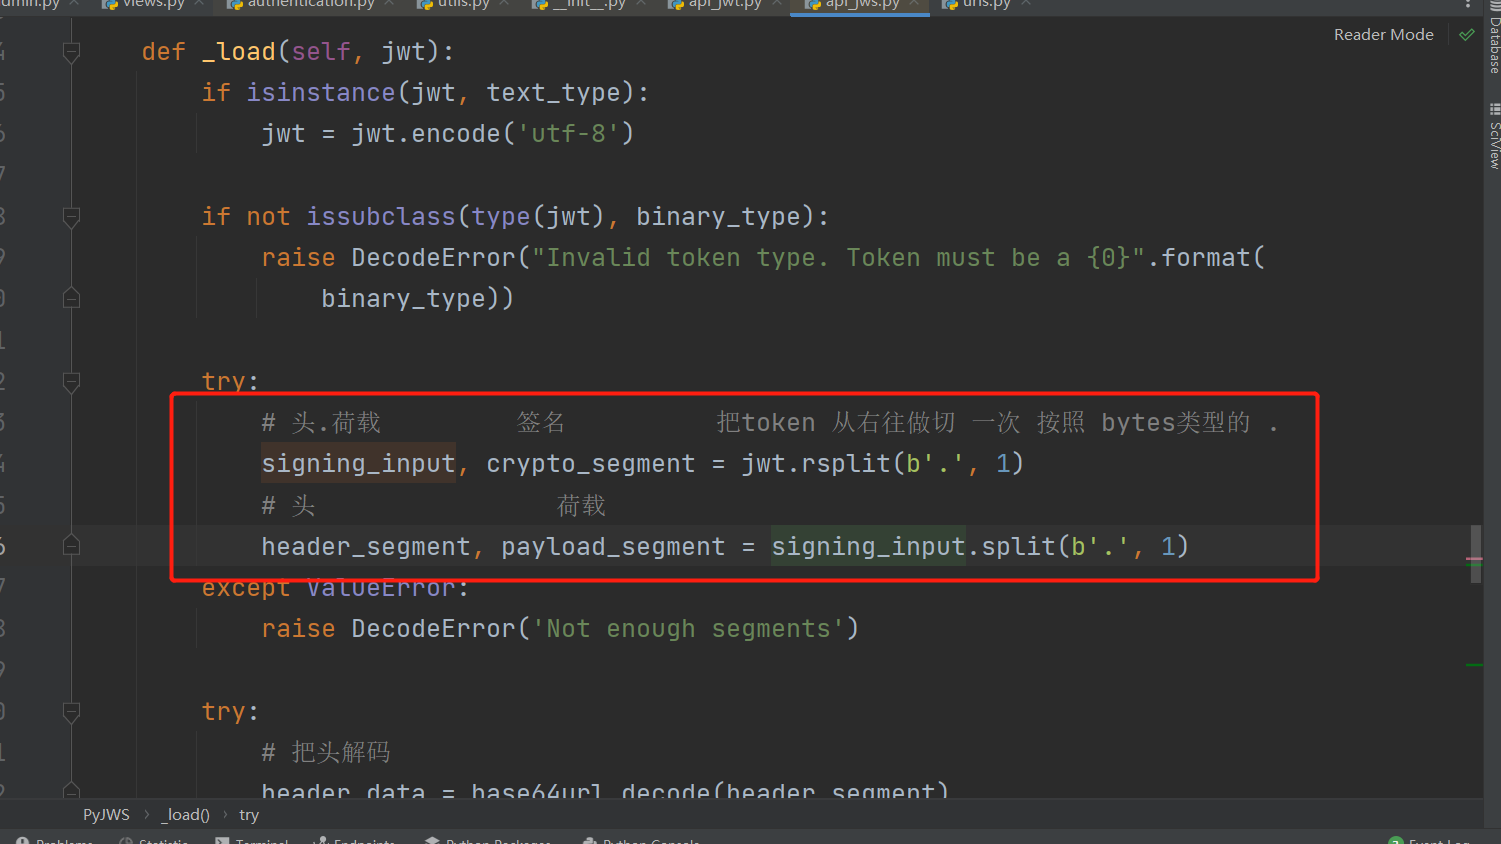Place cursor on '_load' in the def line
This screenshot has height=844, width=1501.
tap(238, 52)
